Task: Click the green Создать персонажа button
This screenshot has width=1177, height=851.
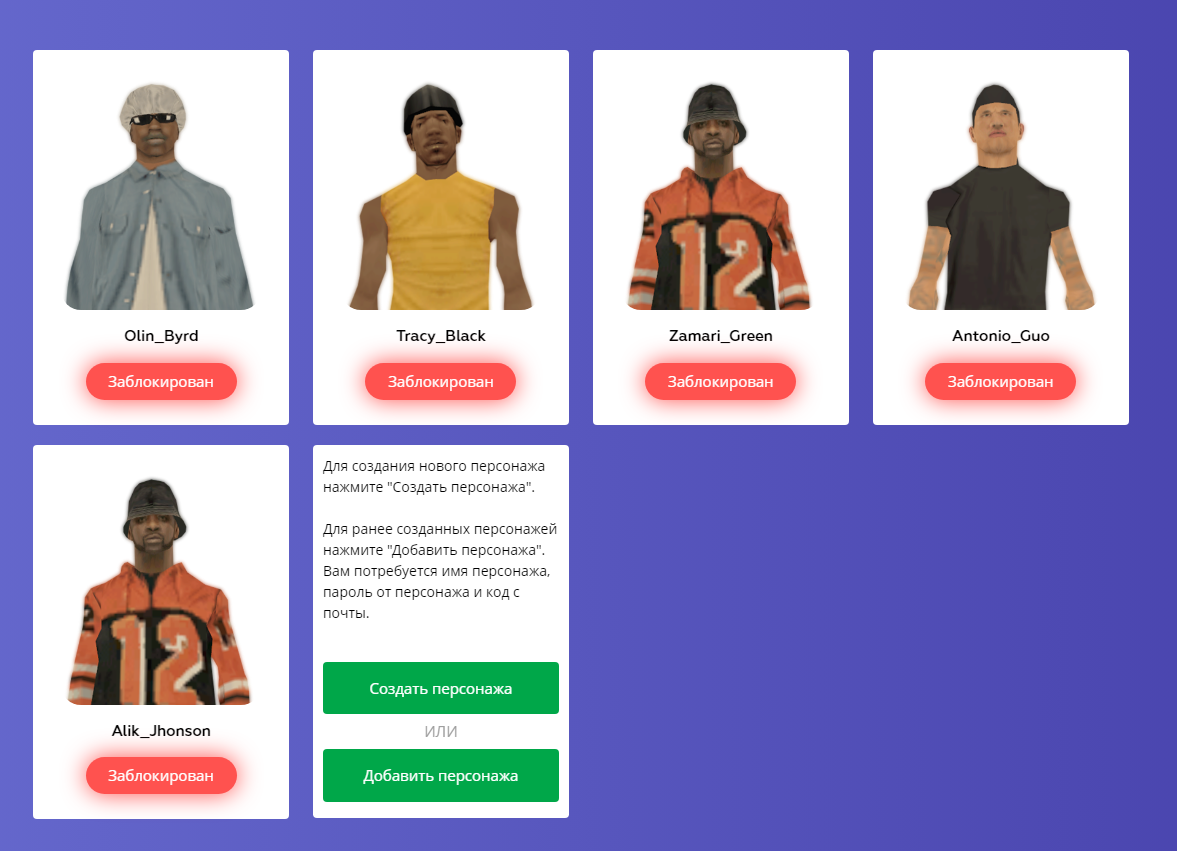Action: pos(441,688)
